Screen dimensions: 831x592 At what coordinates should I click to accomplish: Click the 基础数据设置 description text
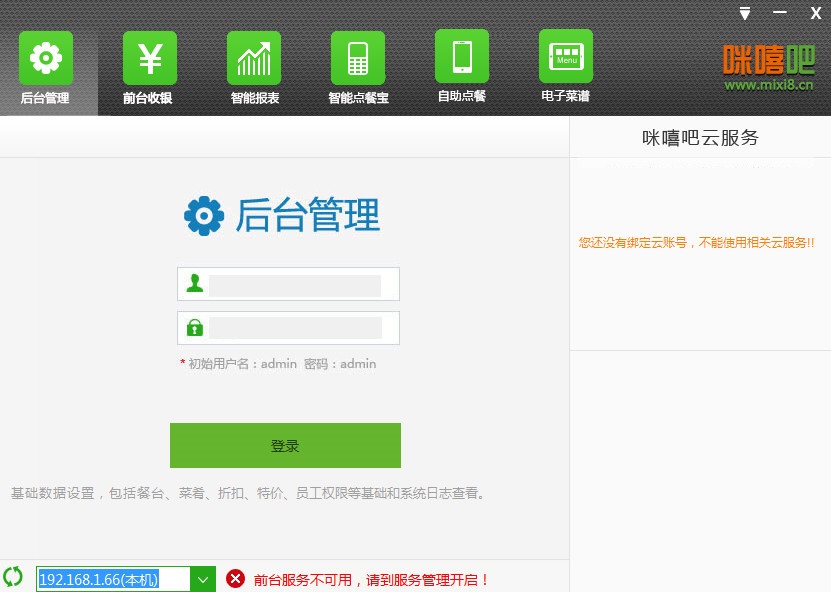click(247, 493)
